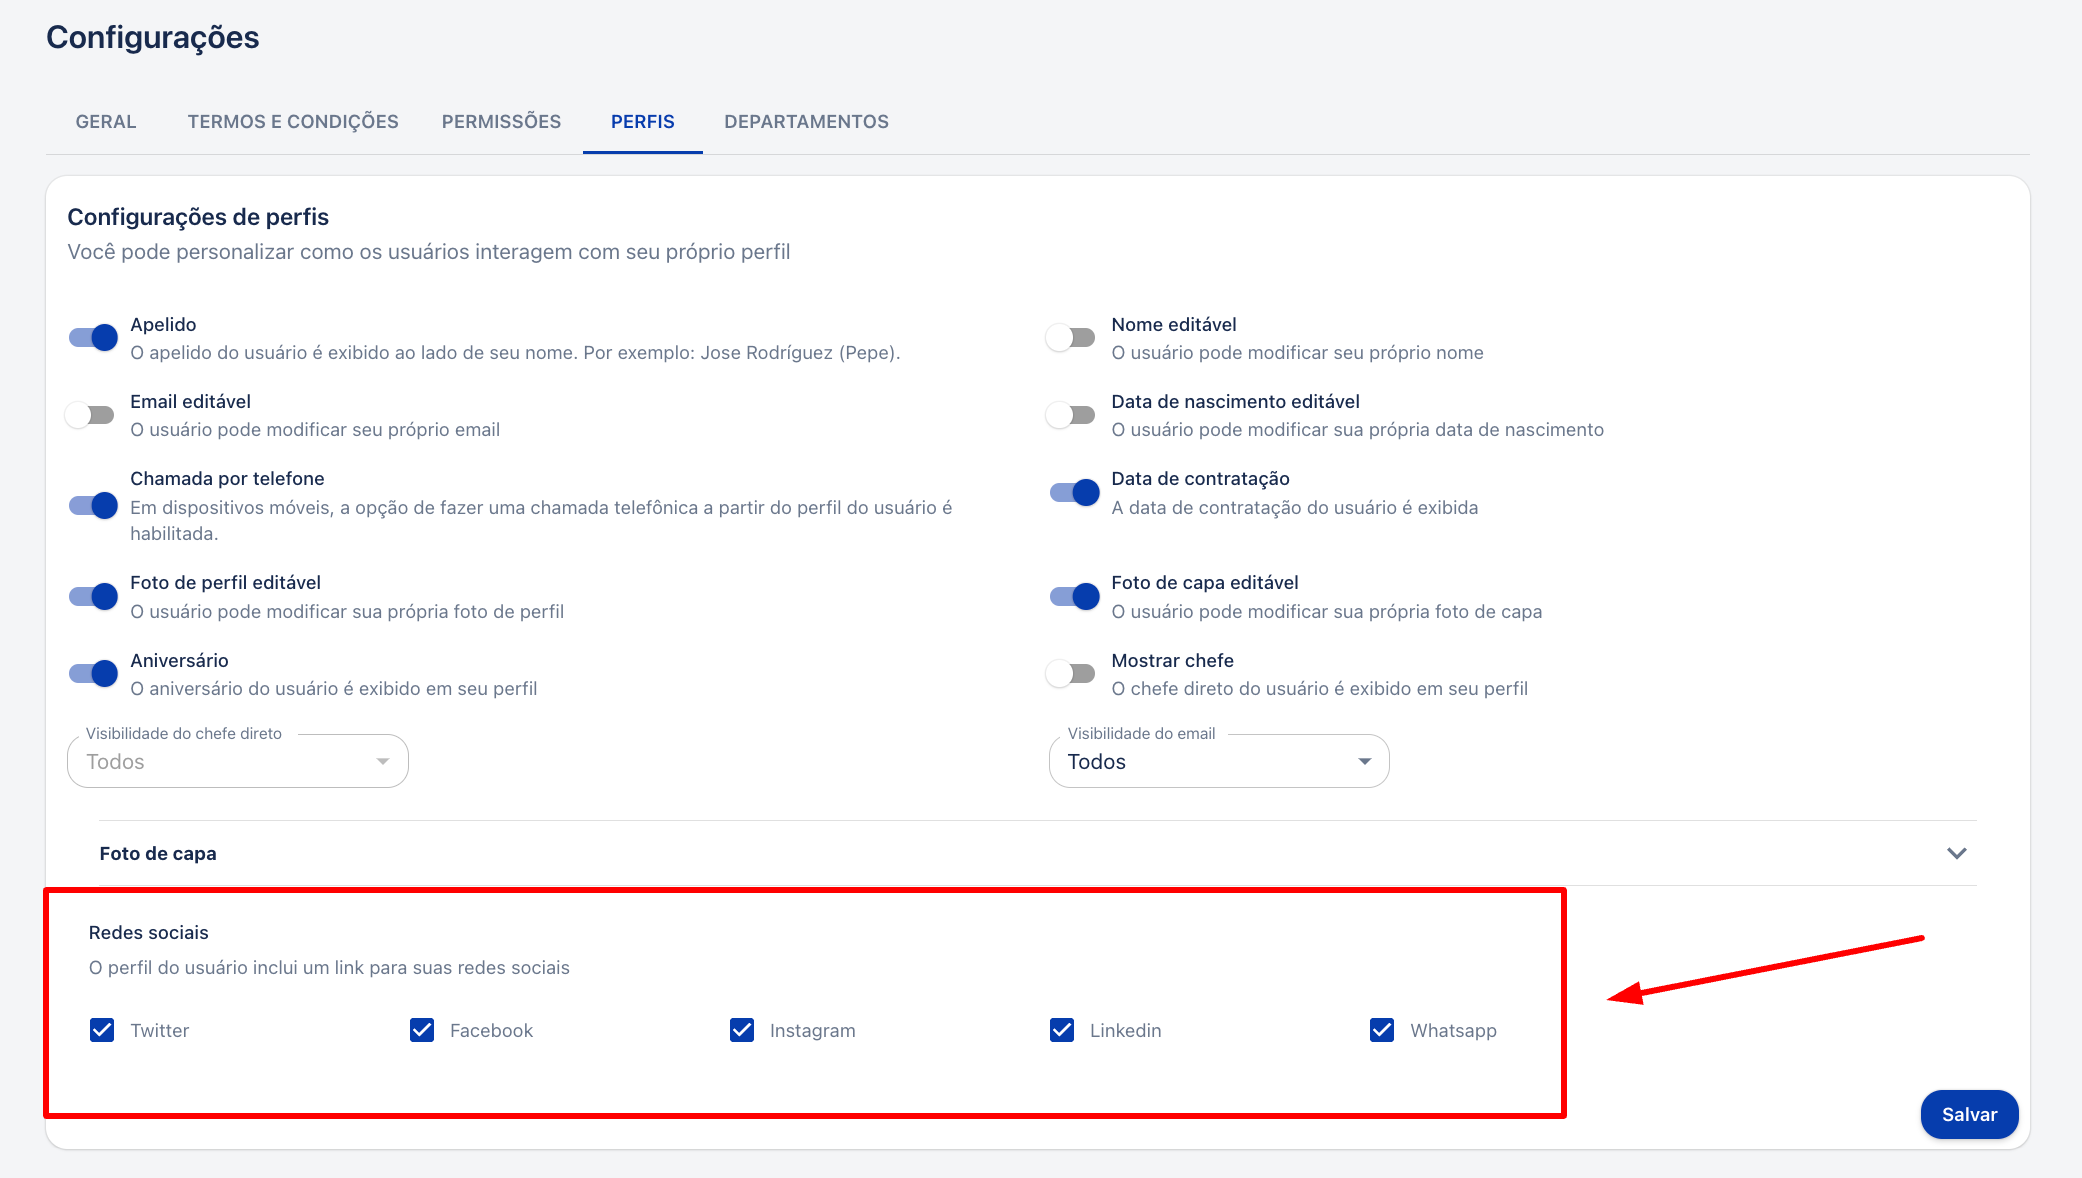Enable the Nome editável switch
This screenshot has height=1178, width=2082.
click(x=1071, y=338)
